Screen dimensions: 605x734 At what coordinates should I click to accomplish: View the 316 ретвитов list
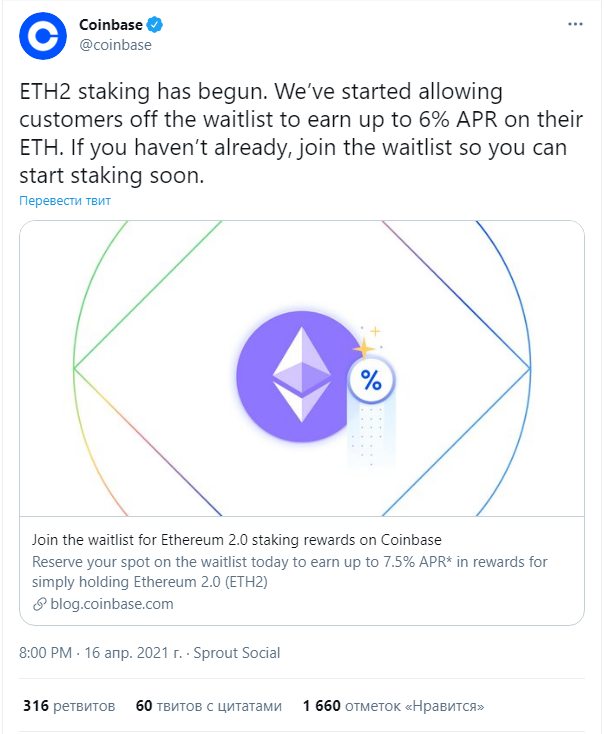pos(69,705)
